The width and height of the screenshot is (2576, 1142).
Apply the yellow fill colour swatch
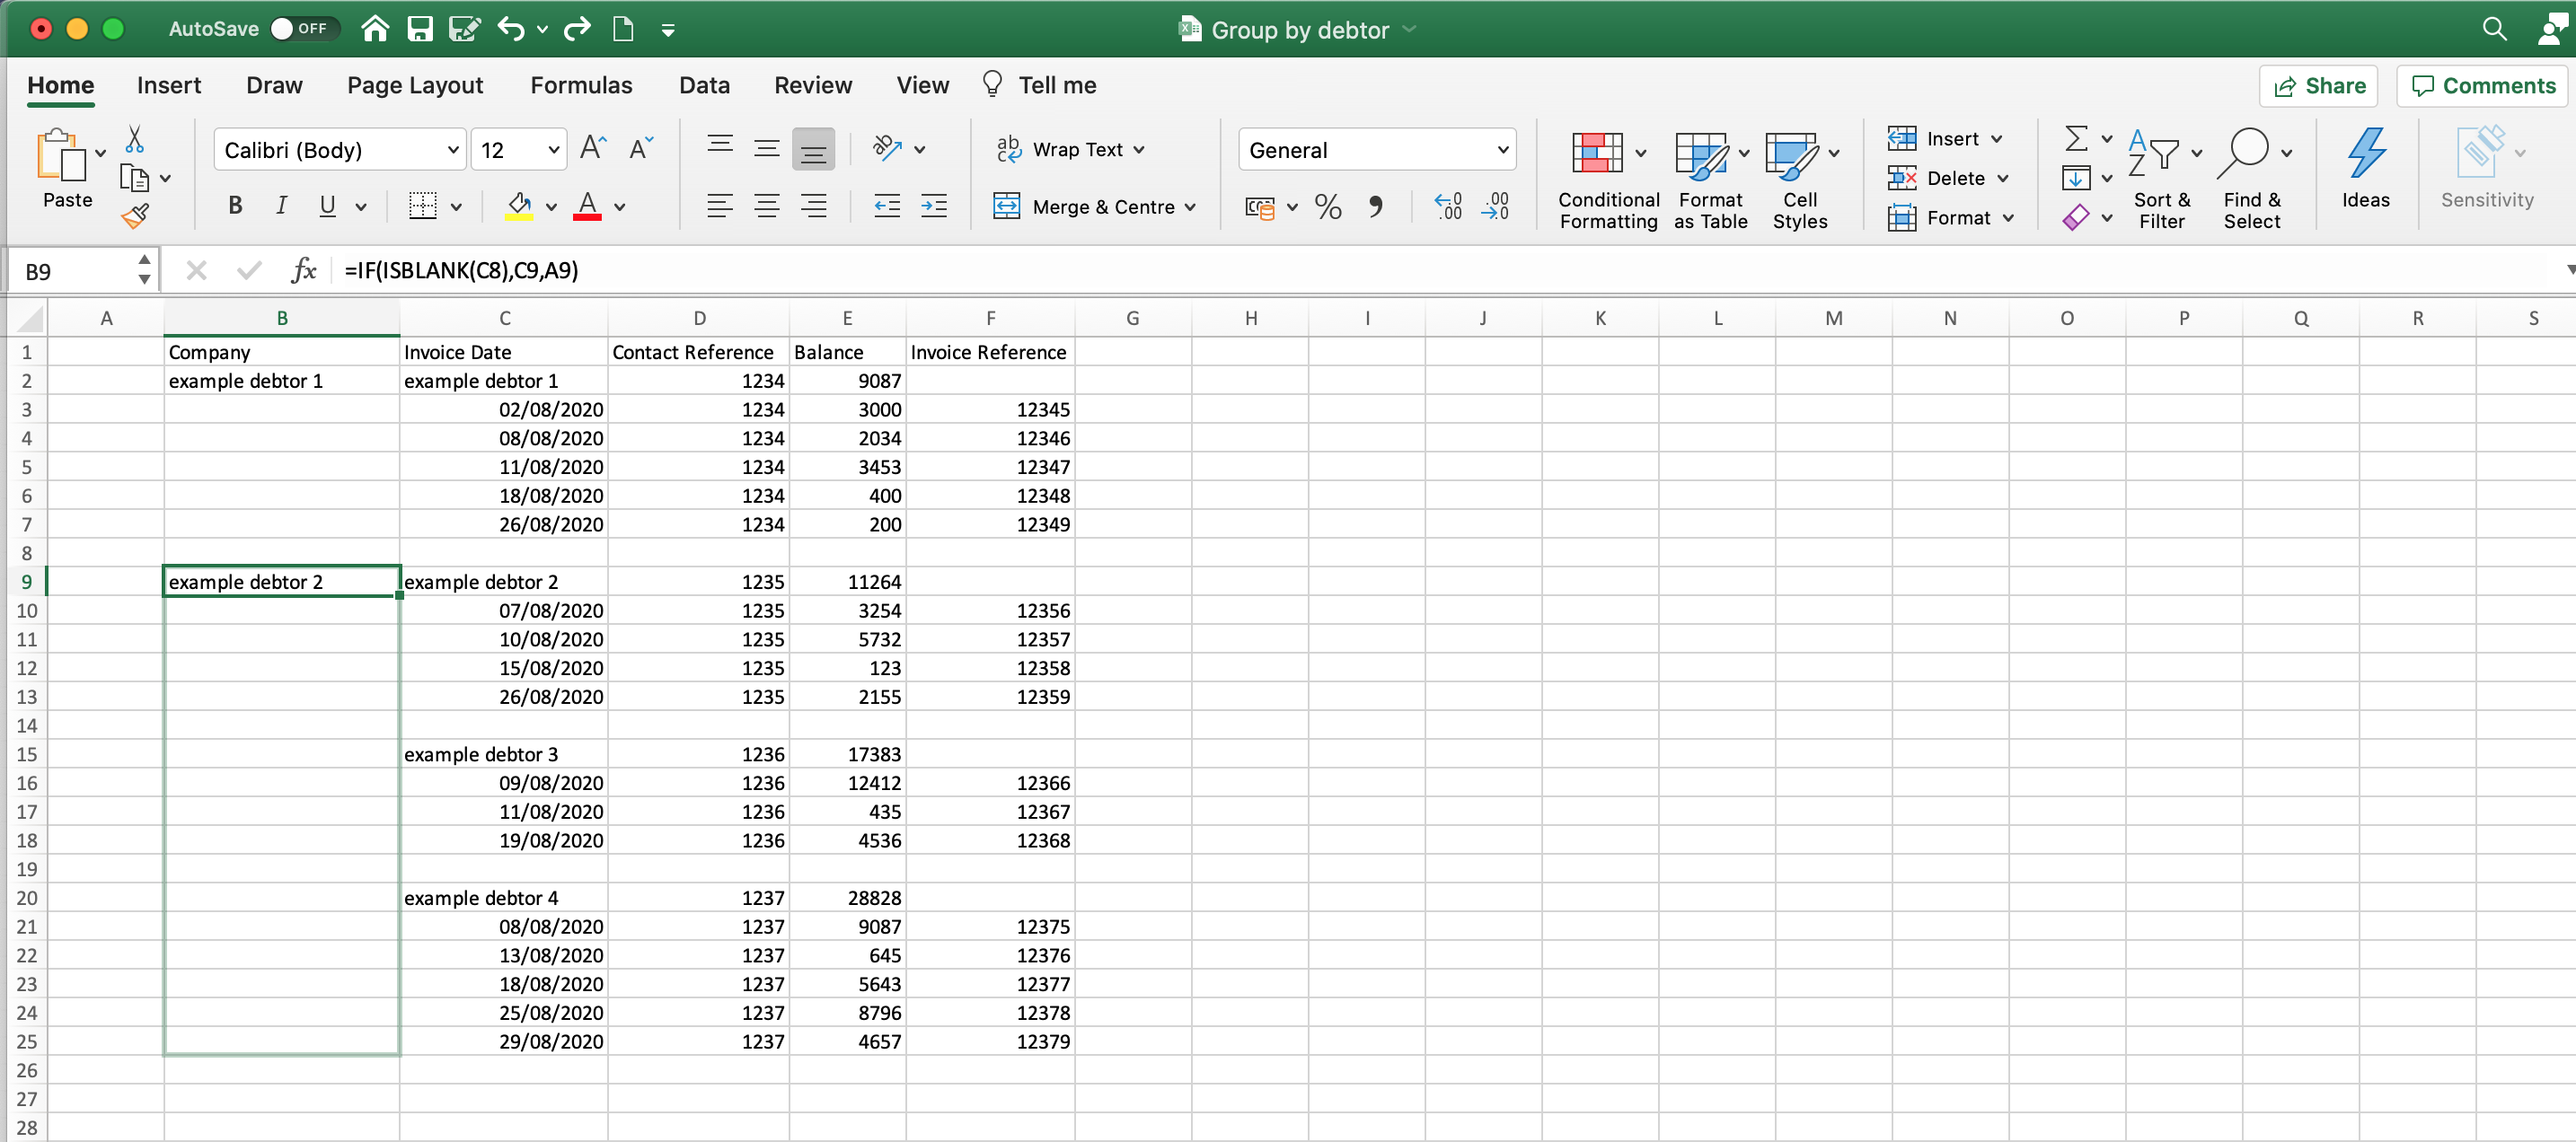point(519,207)
